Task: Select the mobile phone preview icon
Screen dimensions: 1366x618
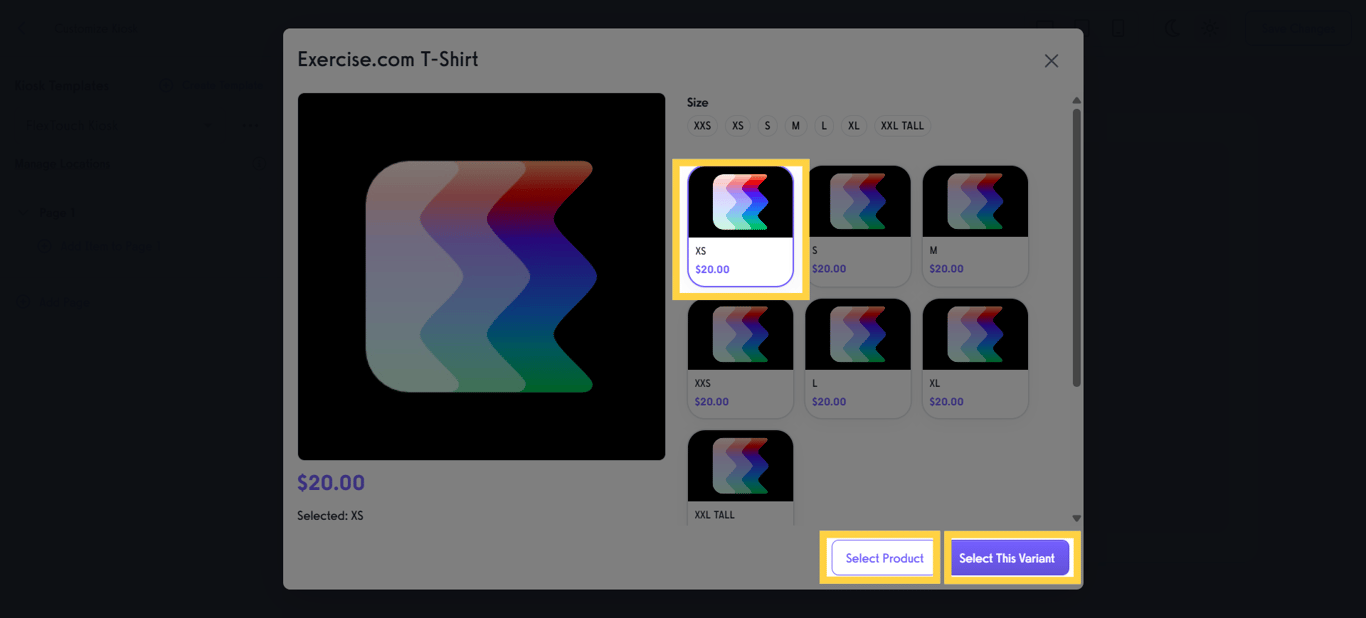Action: (x=1118, y=29)
